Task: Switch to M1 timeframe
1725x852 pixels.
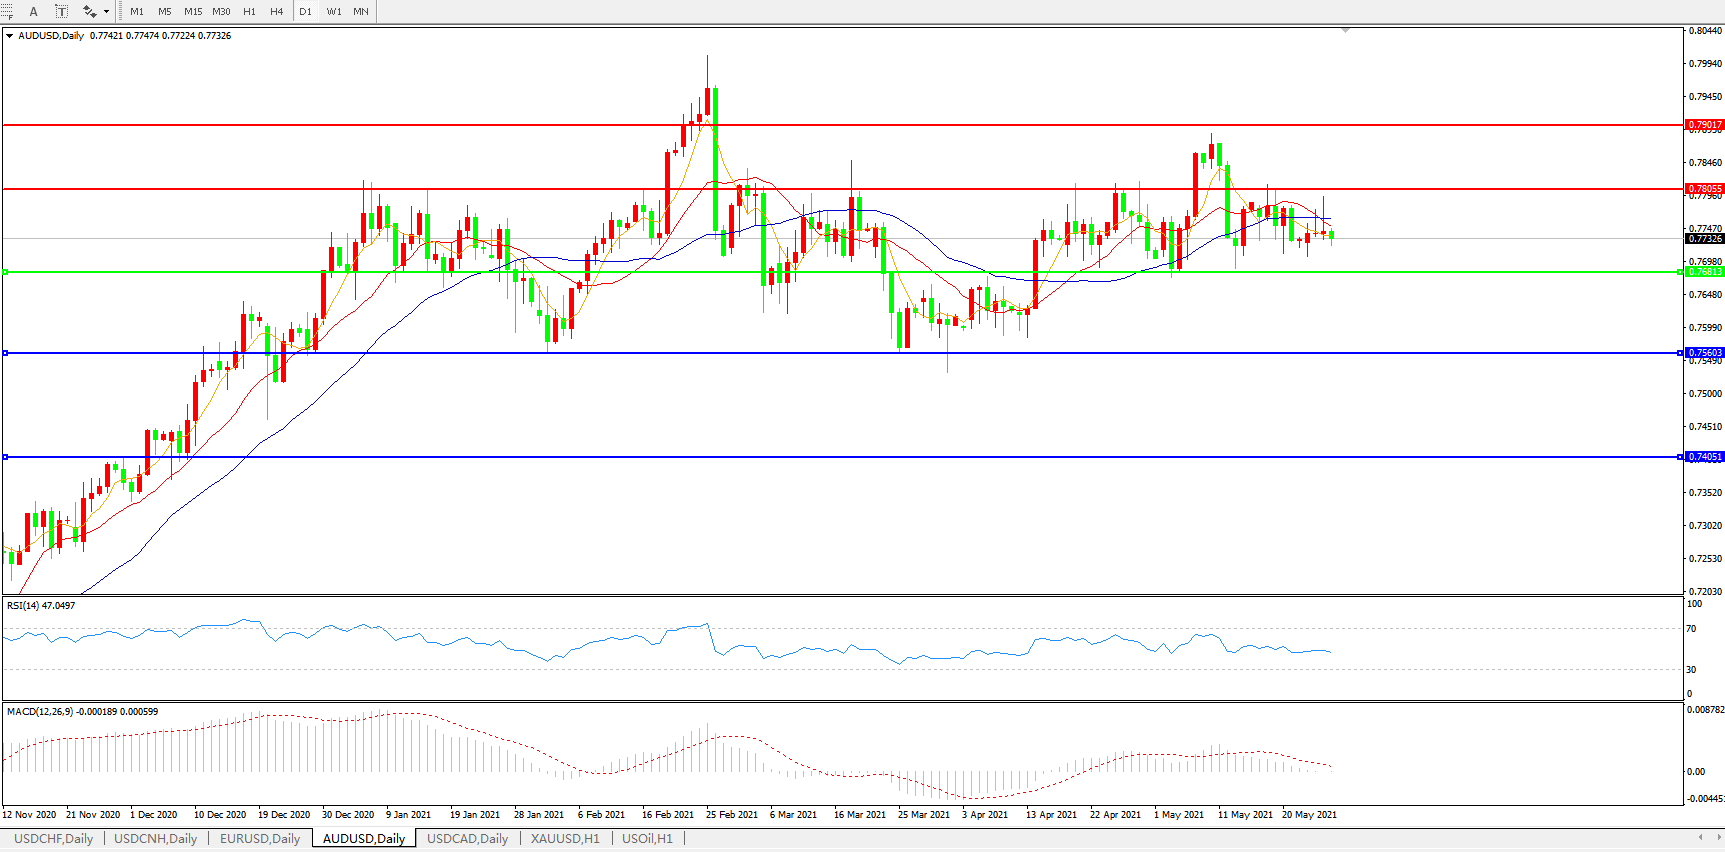Action: point(137,12)
